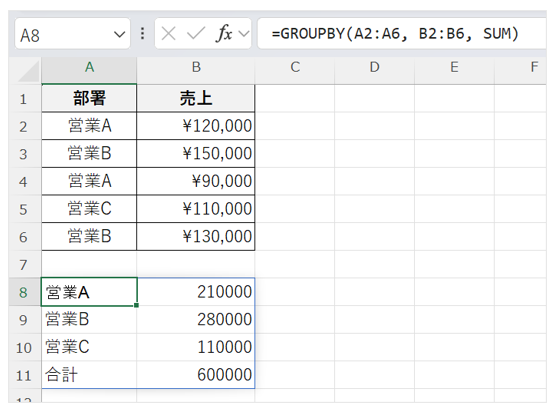Select cell A10 with 営業C result
Screen dimensions: 558x418
pos(89,347)
